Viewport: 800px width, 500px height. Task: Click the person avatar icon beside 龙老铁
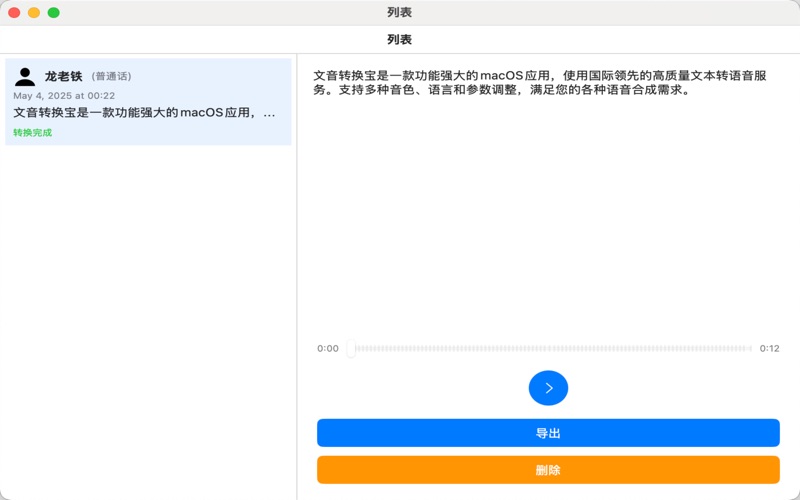pos(24,77)
